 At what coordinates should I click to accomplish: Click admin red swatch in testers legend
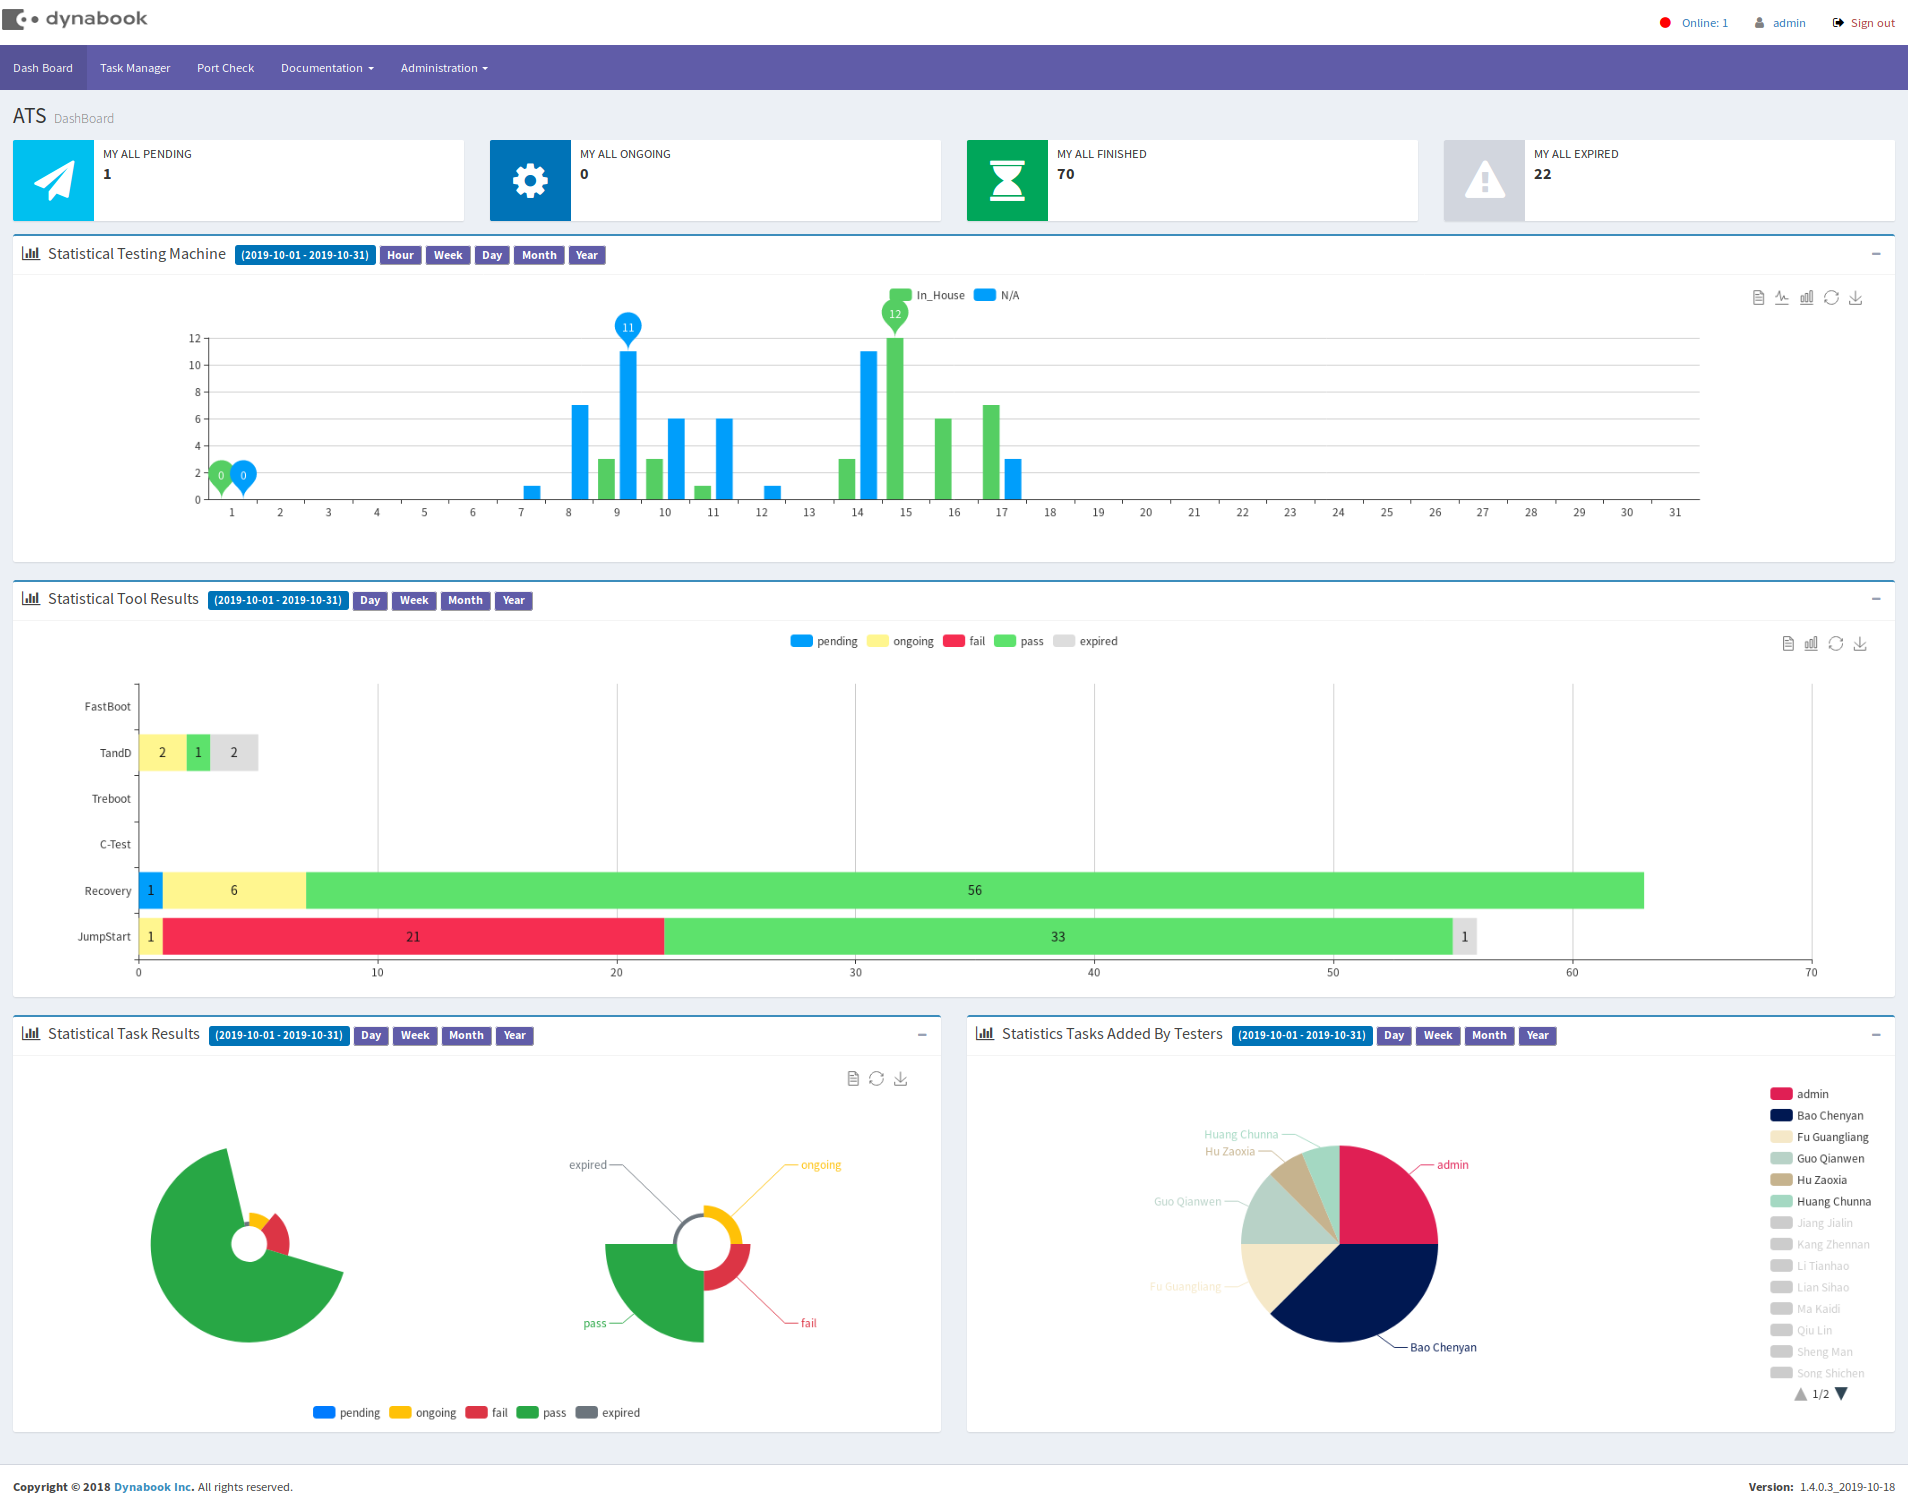1781,1094
